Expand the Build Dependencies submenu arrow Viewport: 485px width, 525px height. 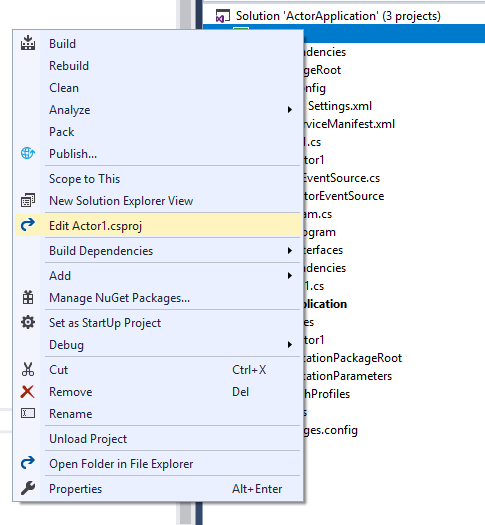[x=290, y=250]
